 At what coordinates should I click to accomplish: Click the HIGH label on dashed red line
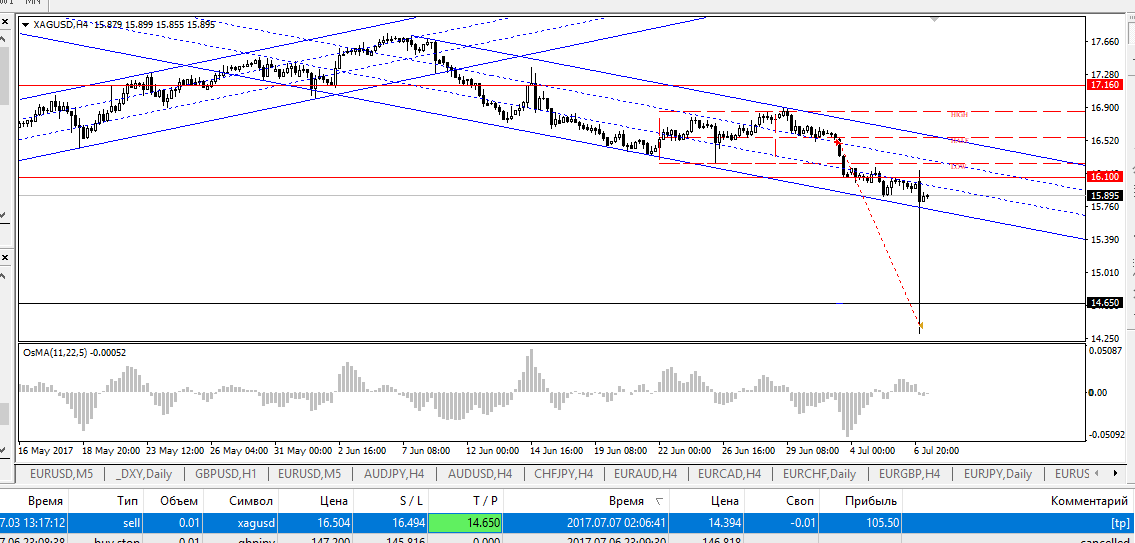tap(959, 114)
